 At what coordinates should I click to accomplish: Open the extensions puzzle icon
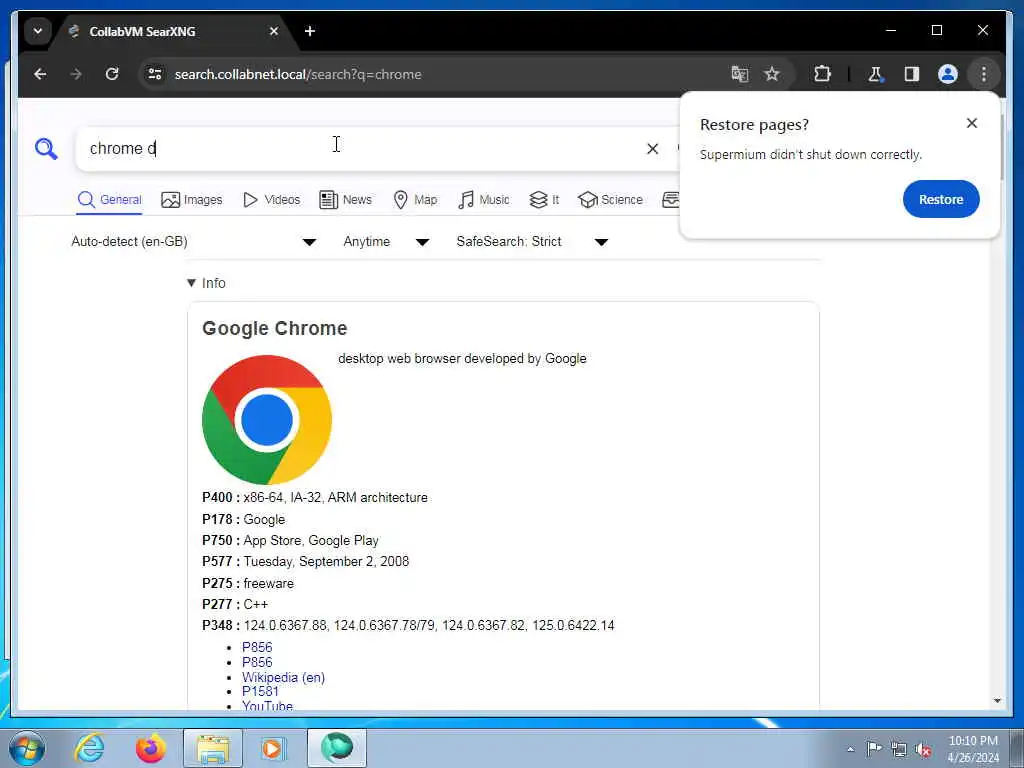[822, 74]
